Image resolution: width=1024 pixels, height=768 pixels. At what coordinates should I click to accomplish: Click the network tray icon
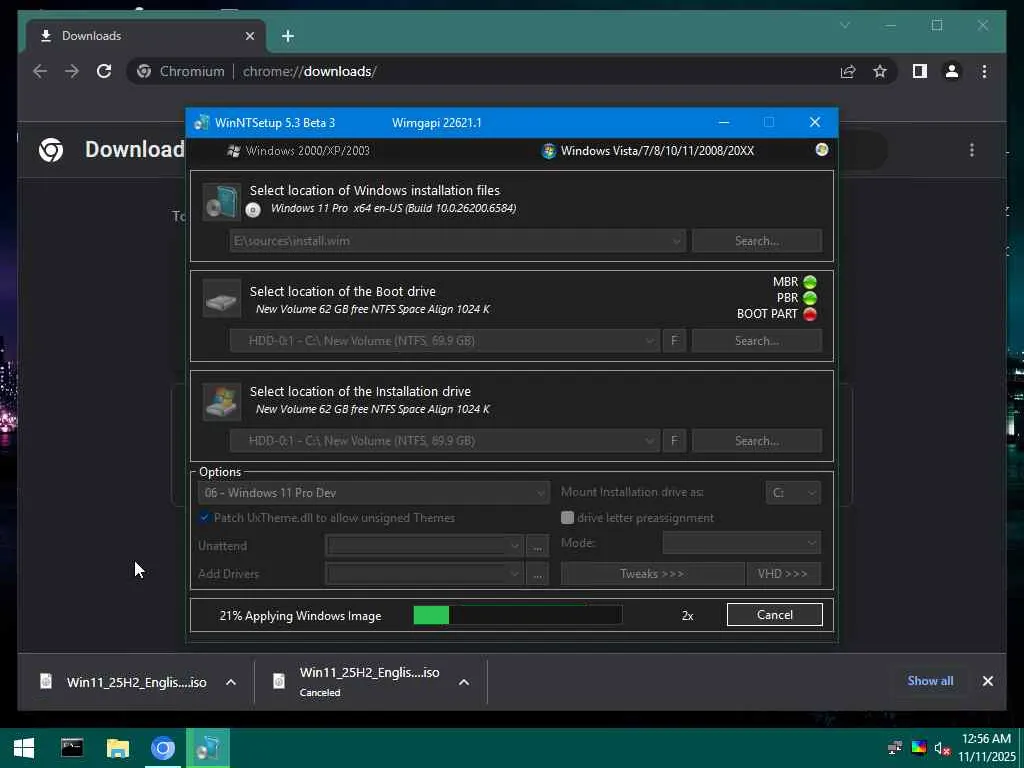895,748
